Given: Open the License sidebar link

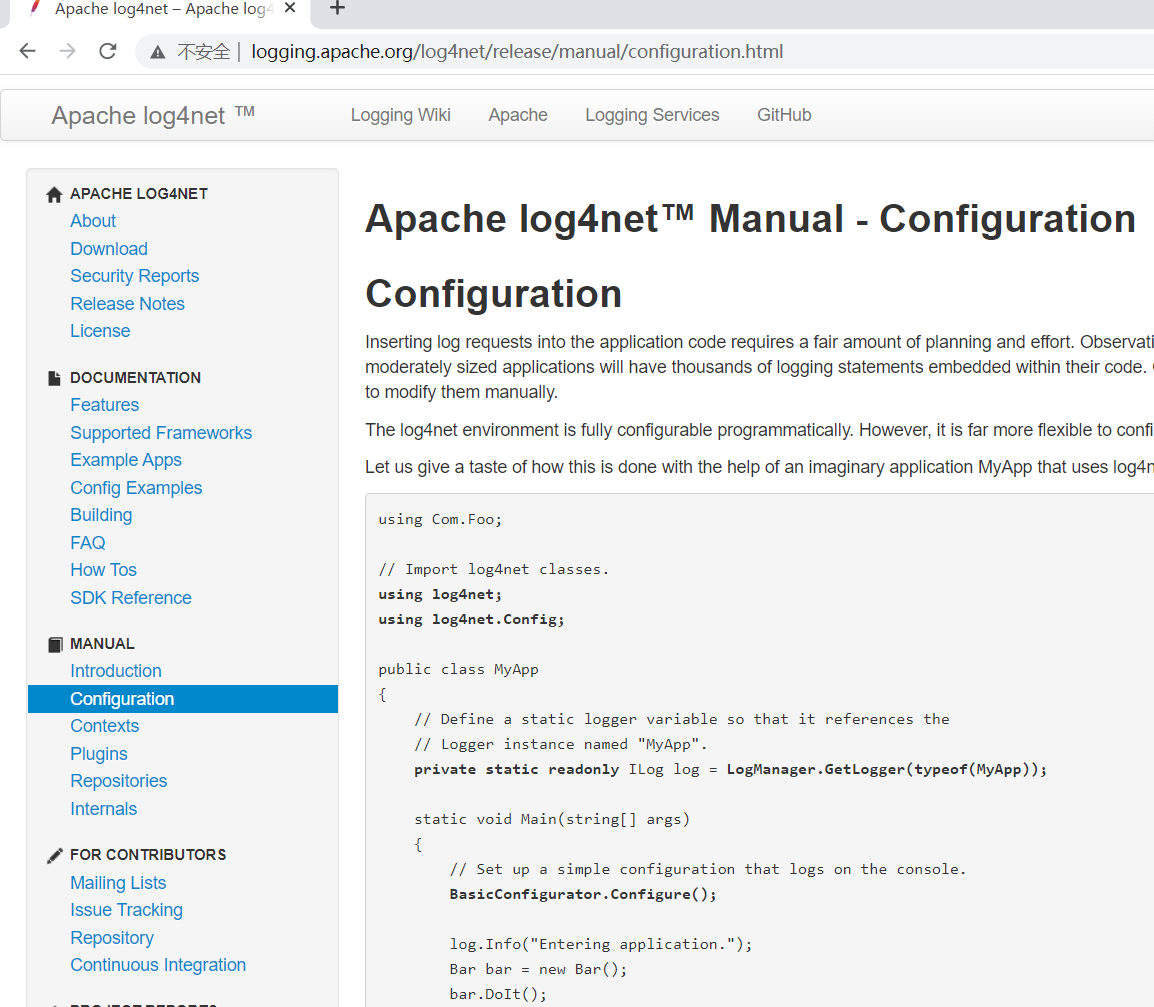Looking at the screenshot, I should coord(100,331).
